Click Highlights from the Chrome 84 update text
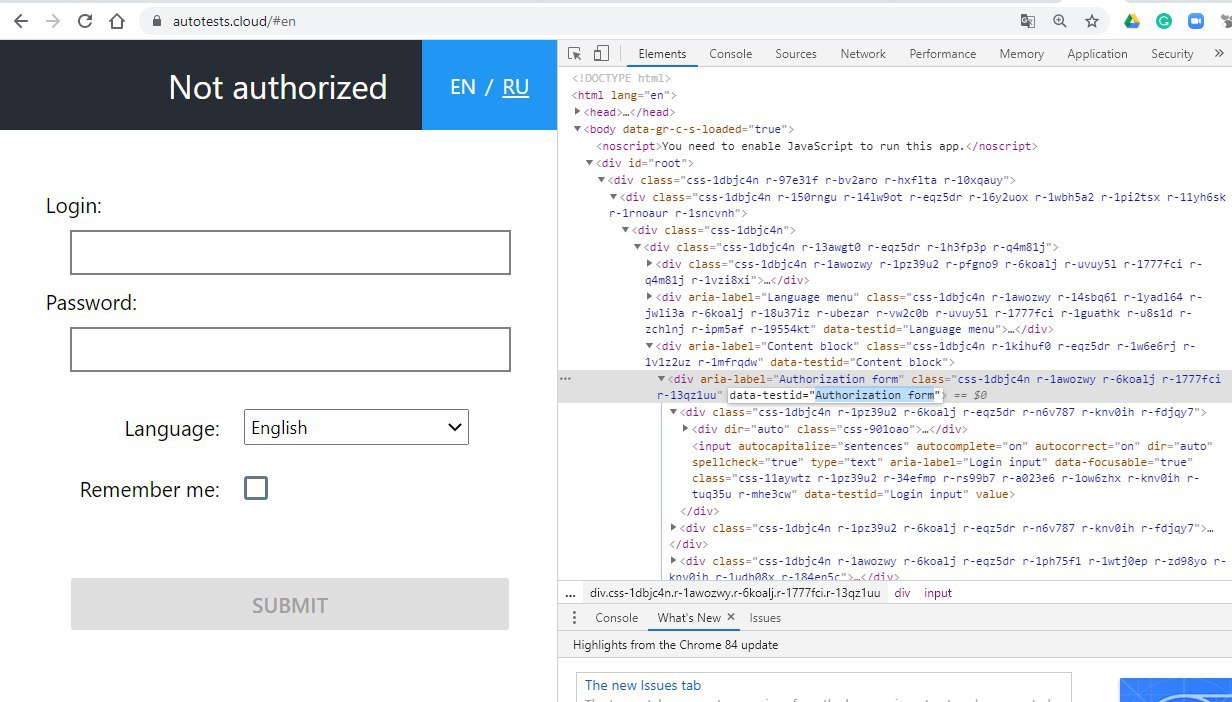 tap(676, 645)
